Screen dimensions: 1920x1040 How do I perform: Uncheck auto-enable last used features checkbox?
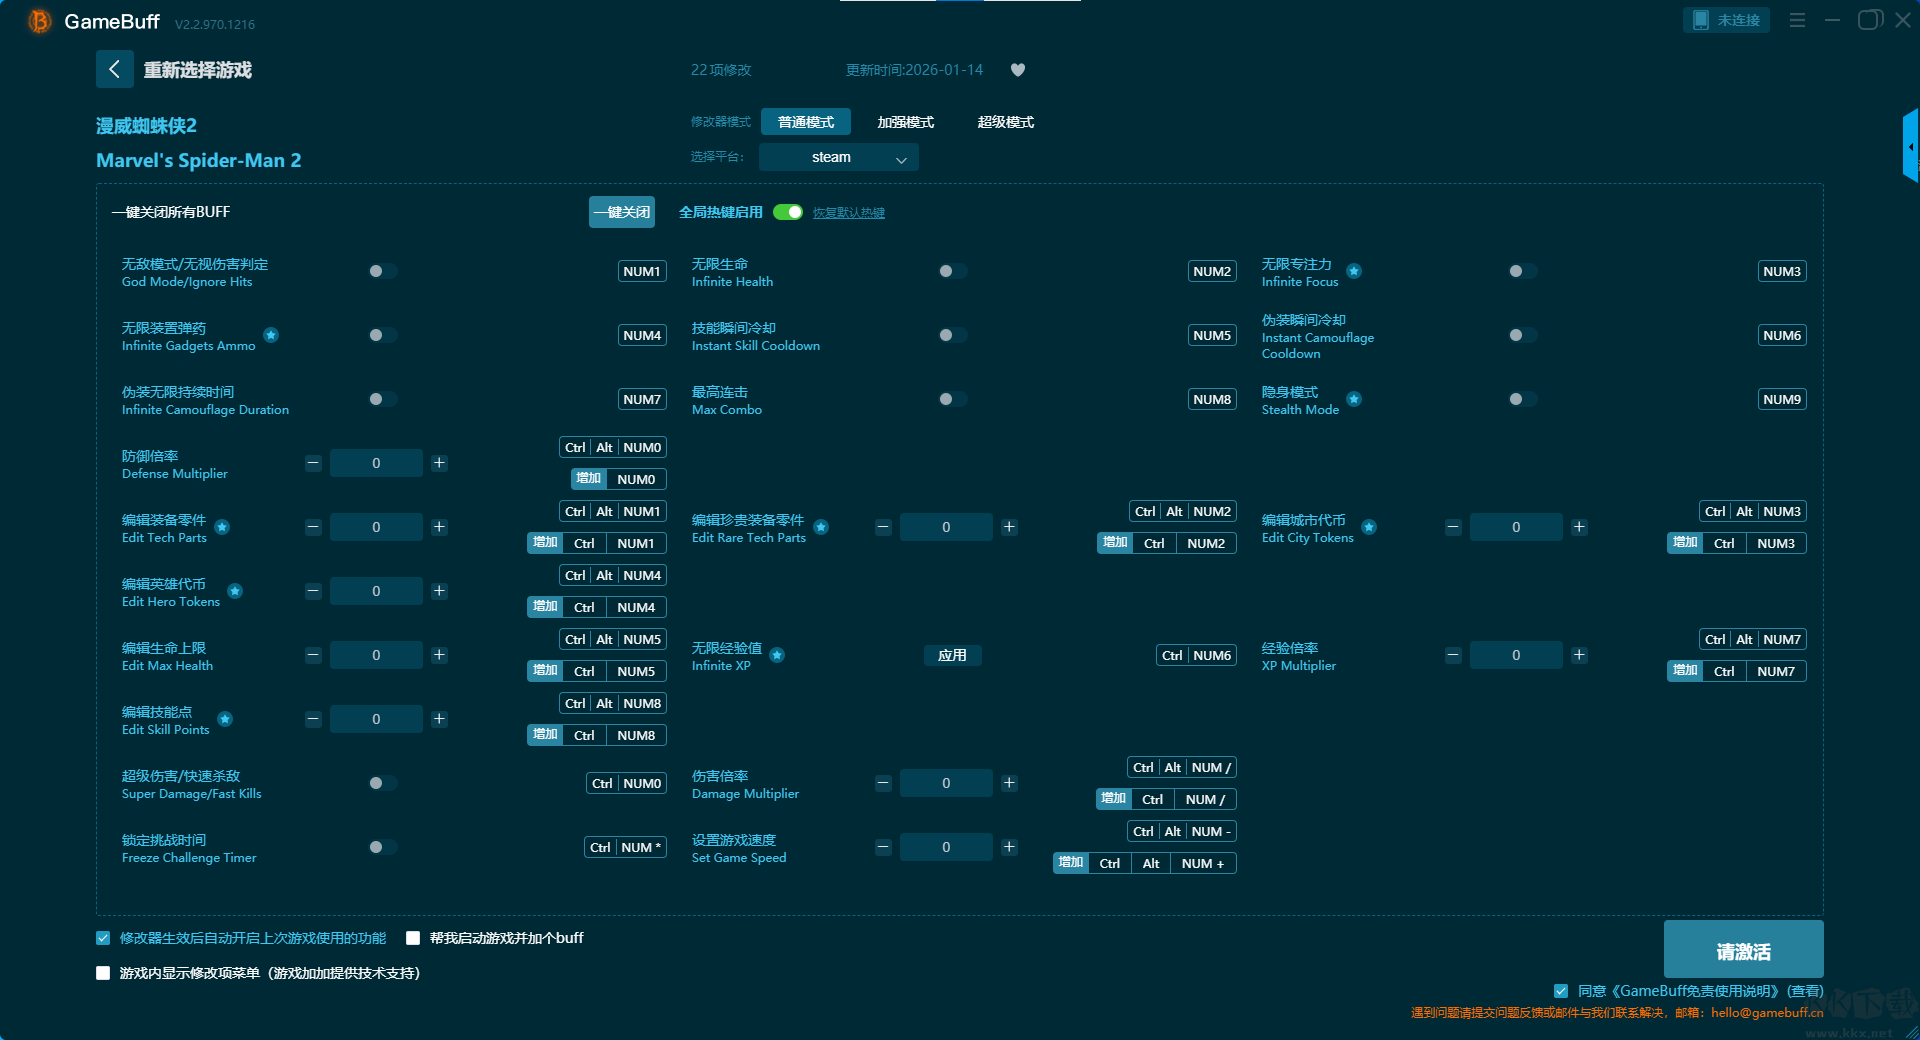103,938
